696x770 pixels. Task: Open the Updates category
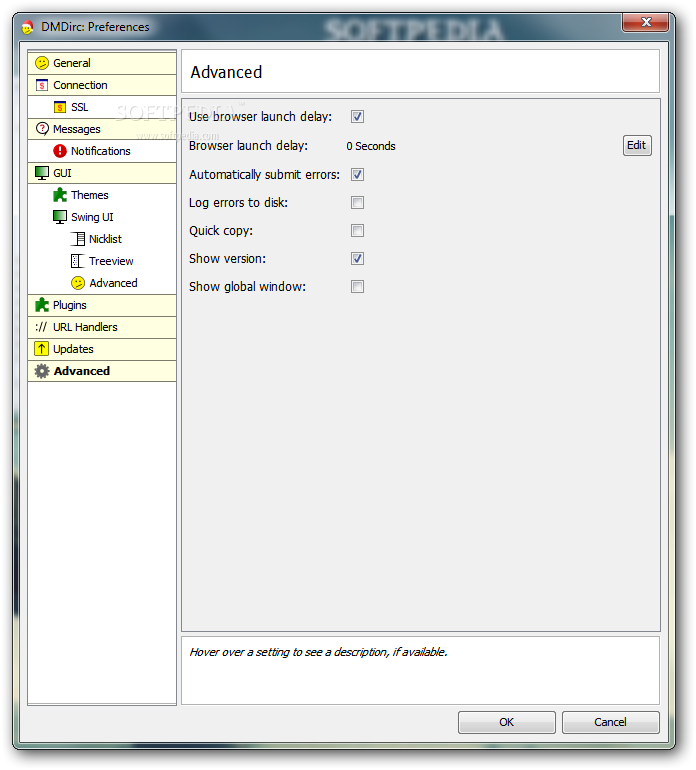point(102,349)
